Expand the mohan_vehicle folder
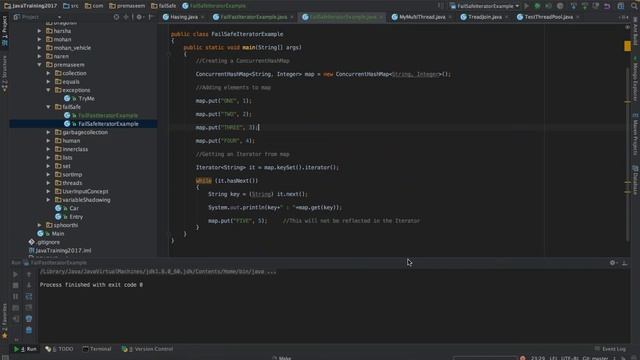Image resolution: width=640 pixels, height=360 pixels. [x=40, y=48]
